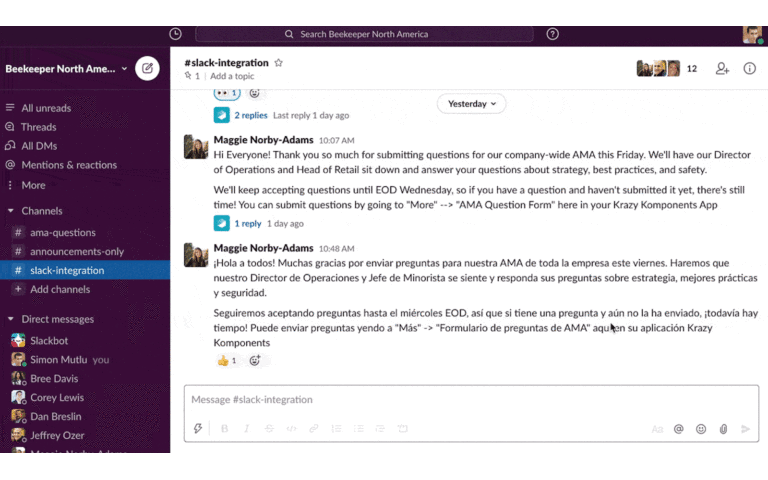Search Beekeeper North America field
Screen dimensions: 768x480
[x=364, y=34]
